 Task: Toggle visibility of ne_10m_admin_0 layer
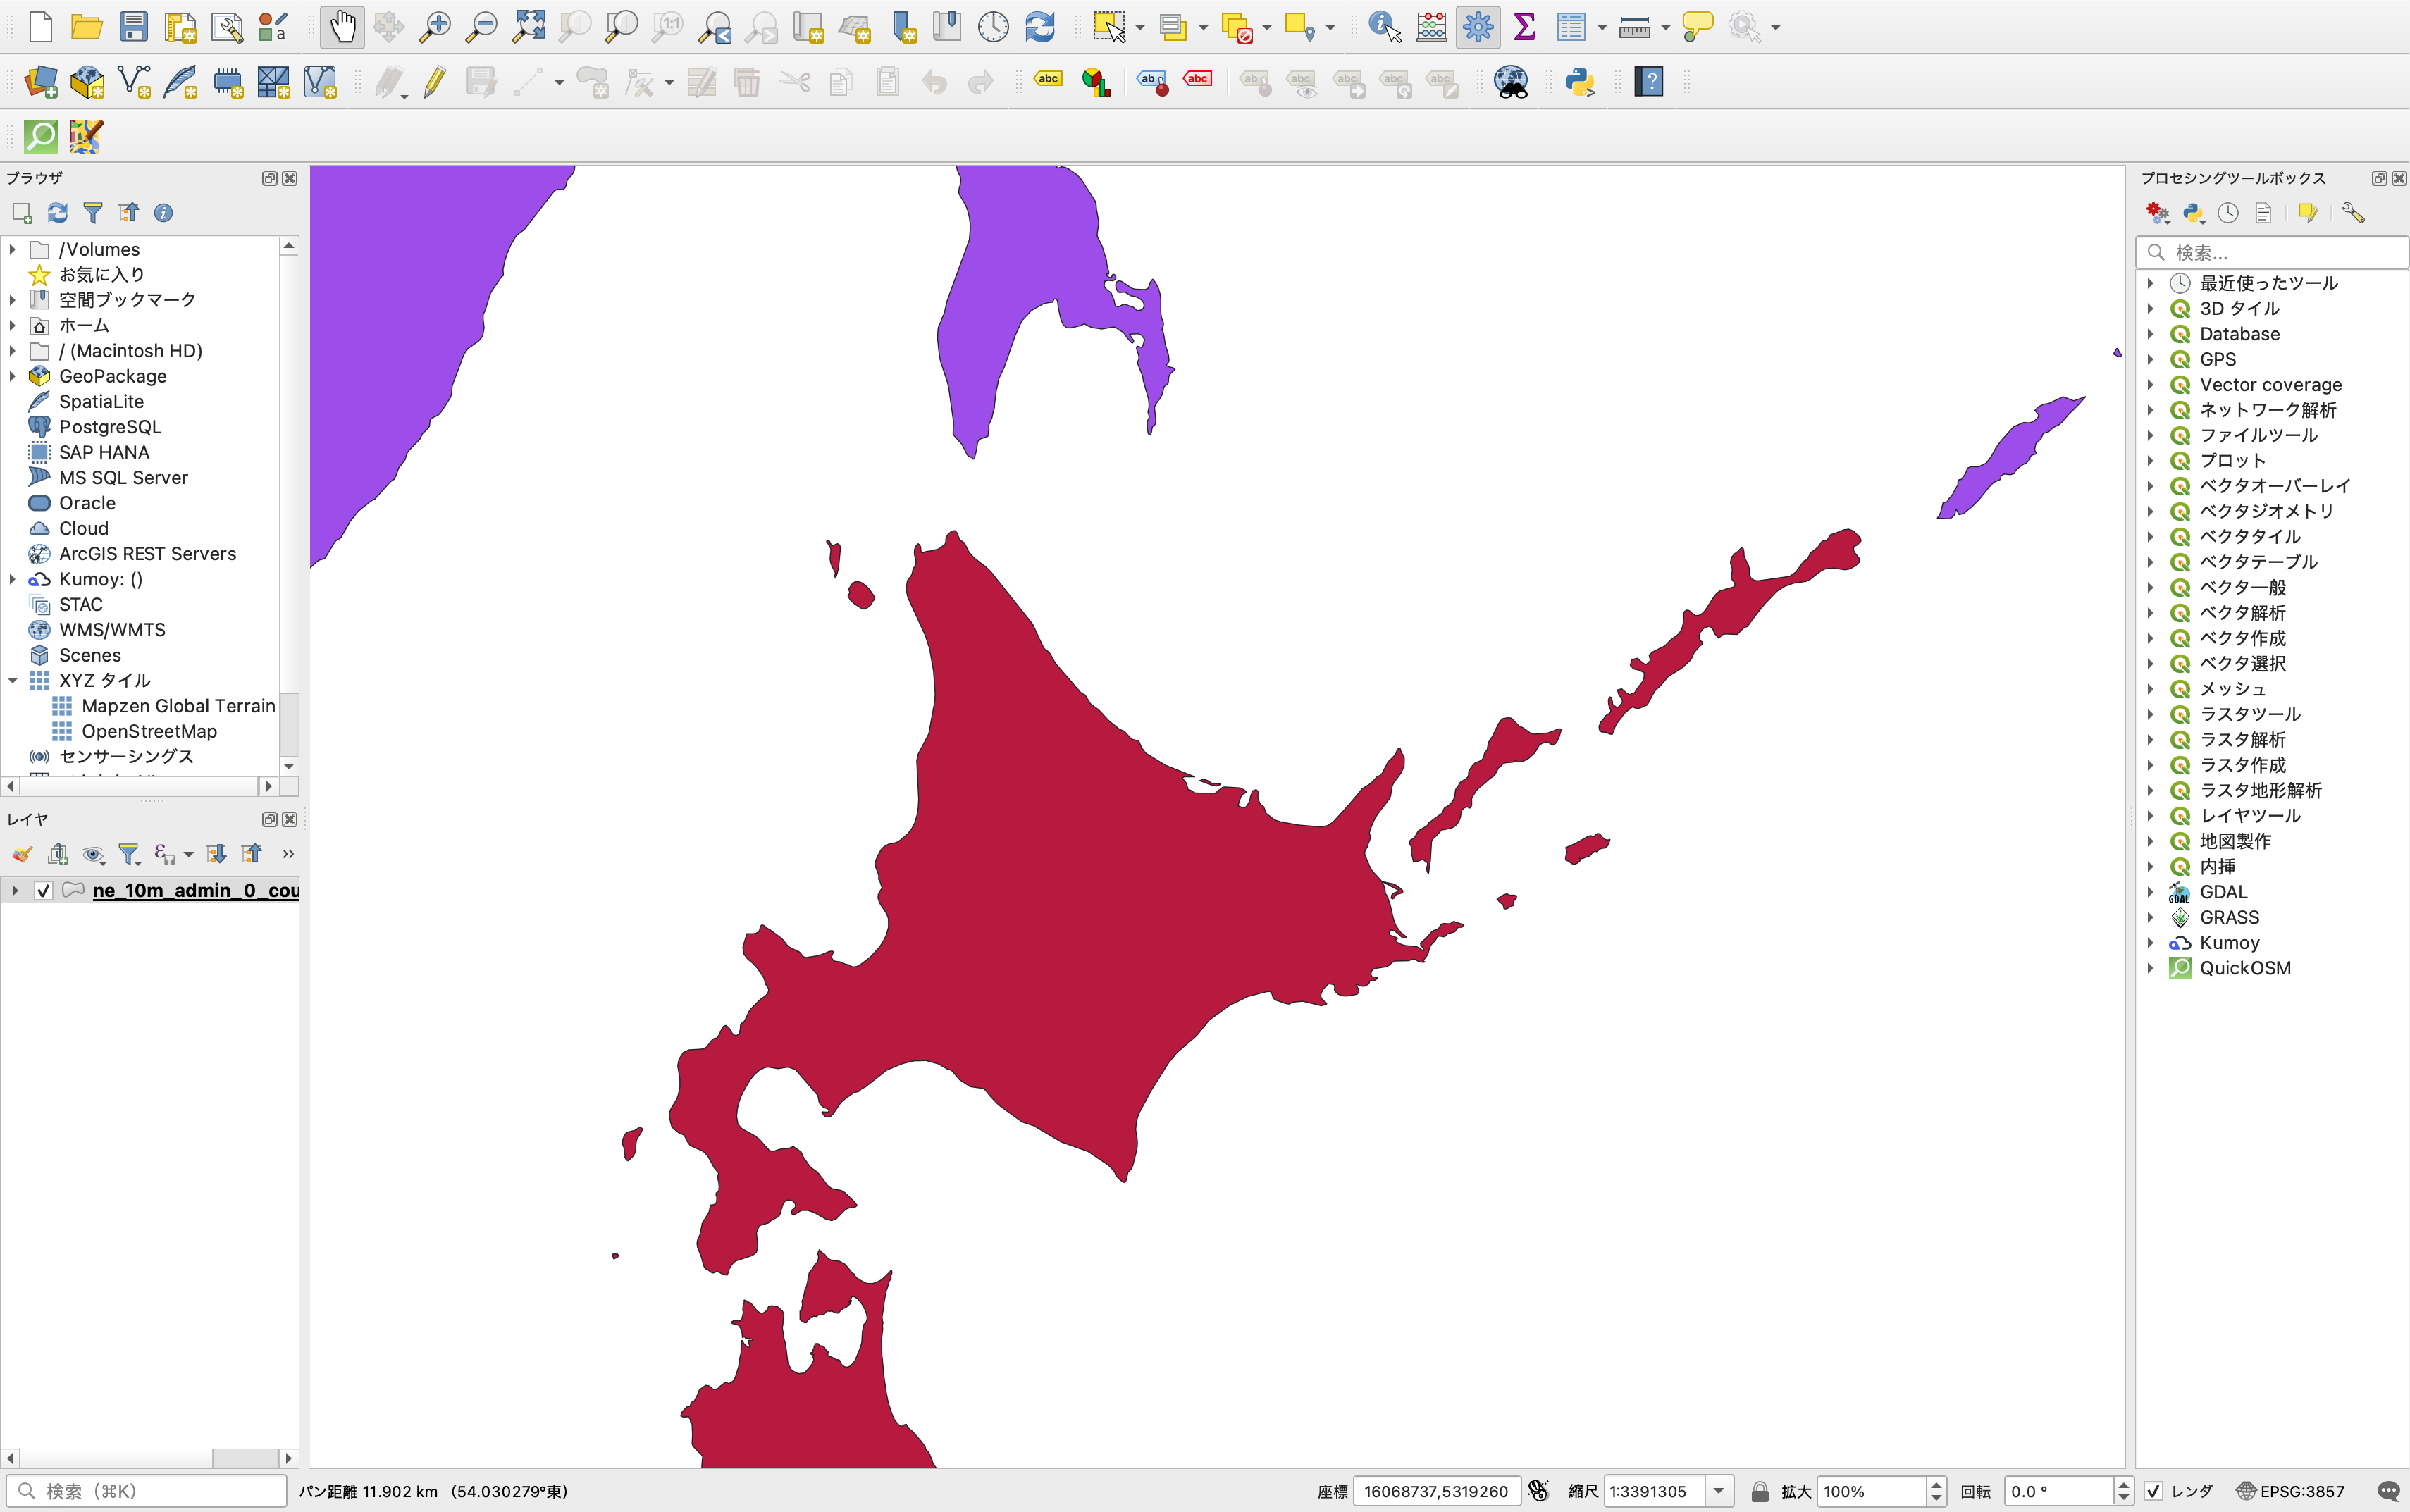pyautogui.click(x=43, y=890)
